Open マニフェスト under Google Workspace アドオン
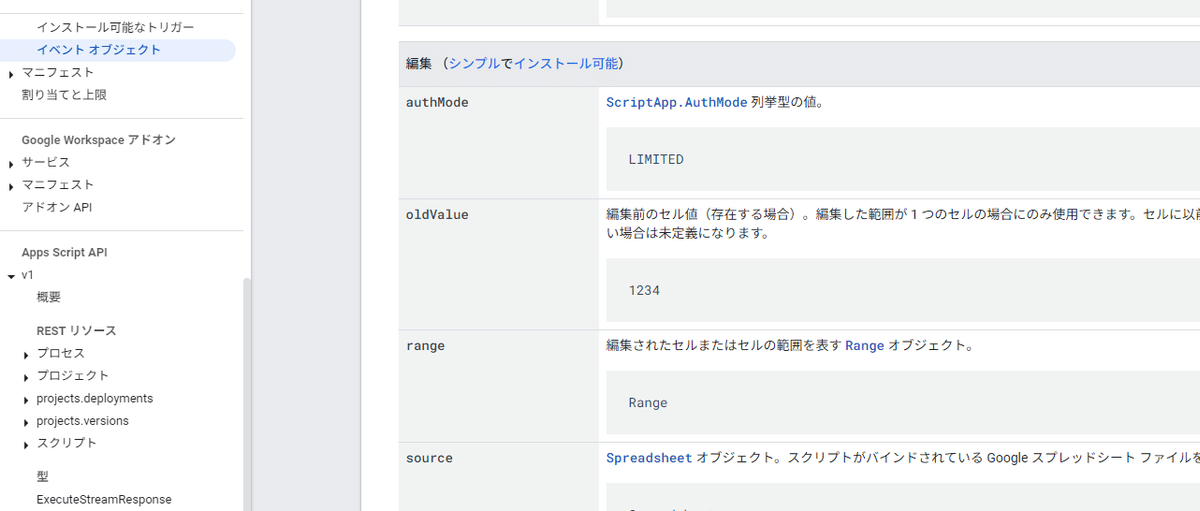Screen dimensions: 1200x511 (58, 185)
